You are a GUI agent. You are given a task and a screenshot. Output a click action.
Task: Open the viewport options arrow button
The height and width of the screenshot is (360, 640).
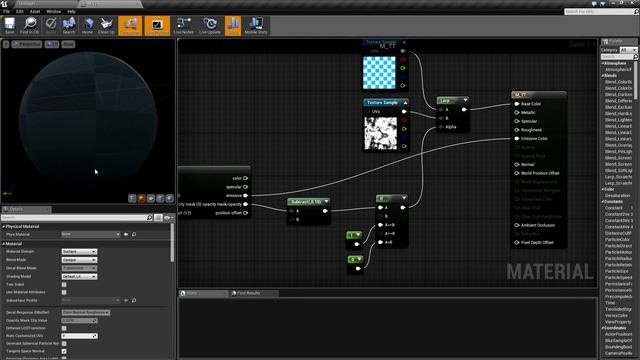[x=6, y=44]
